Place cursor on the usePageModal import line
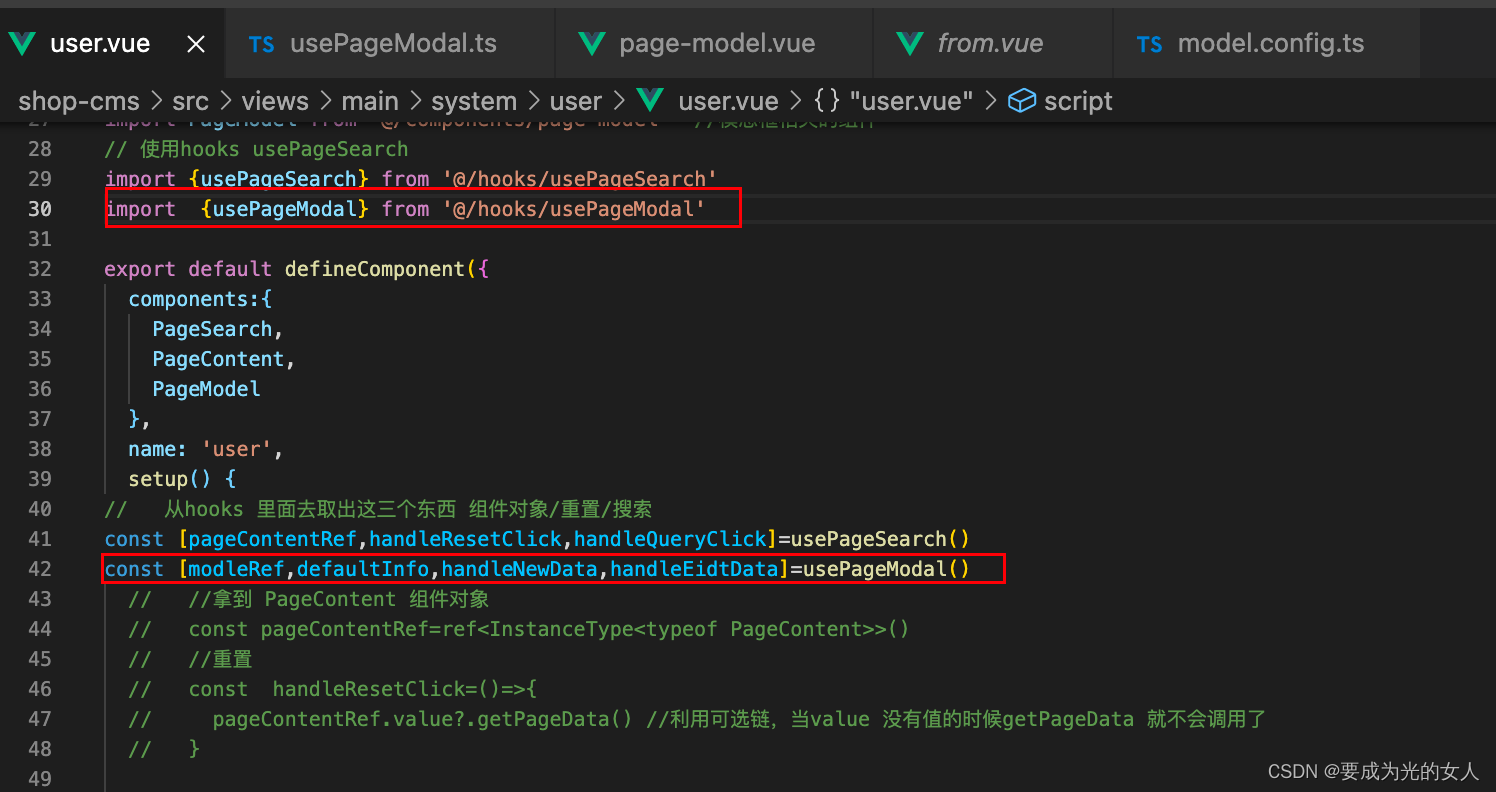 click(x=420, y=208)
